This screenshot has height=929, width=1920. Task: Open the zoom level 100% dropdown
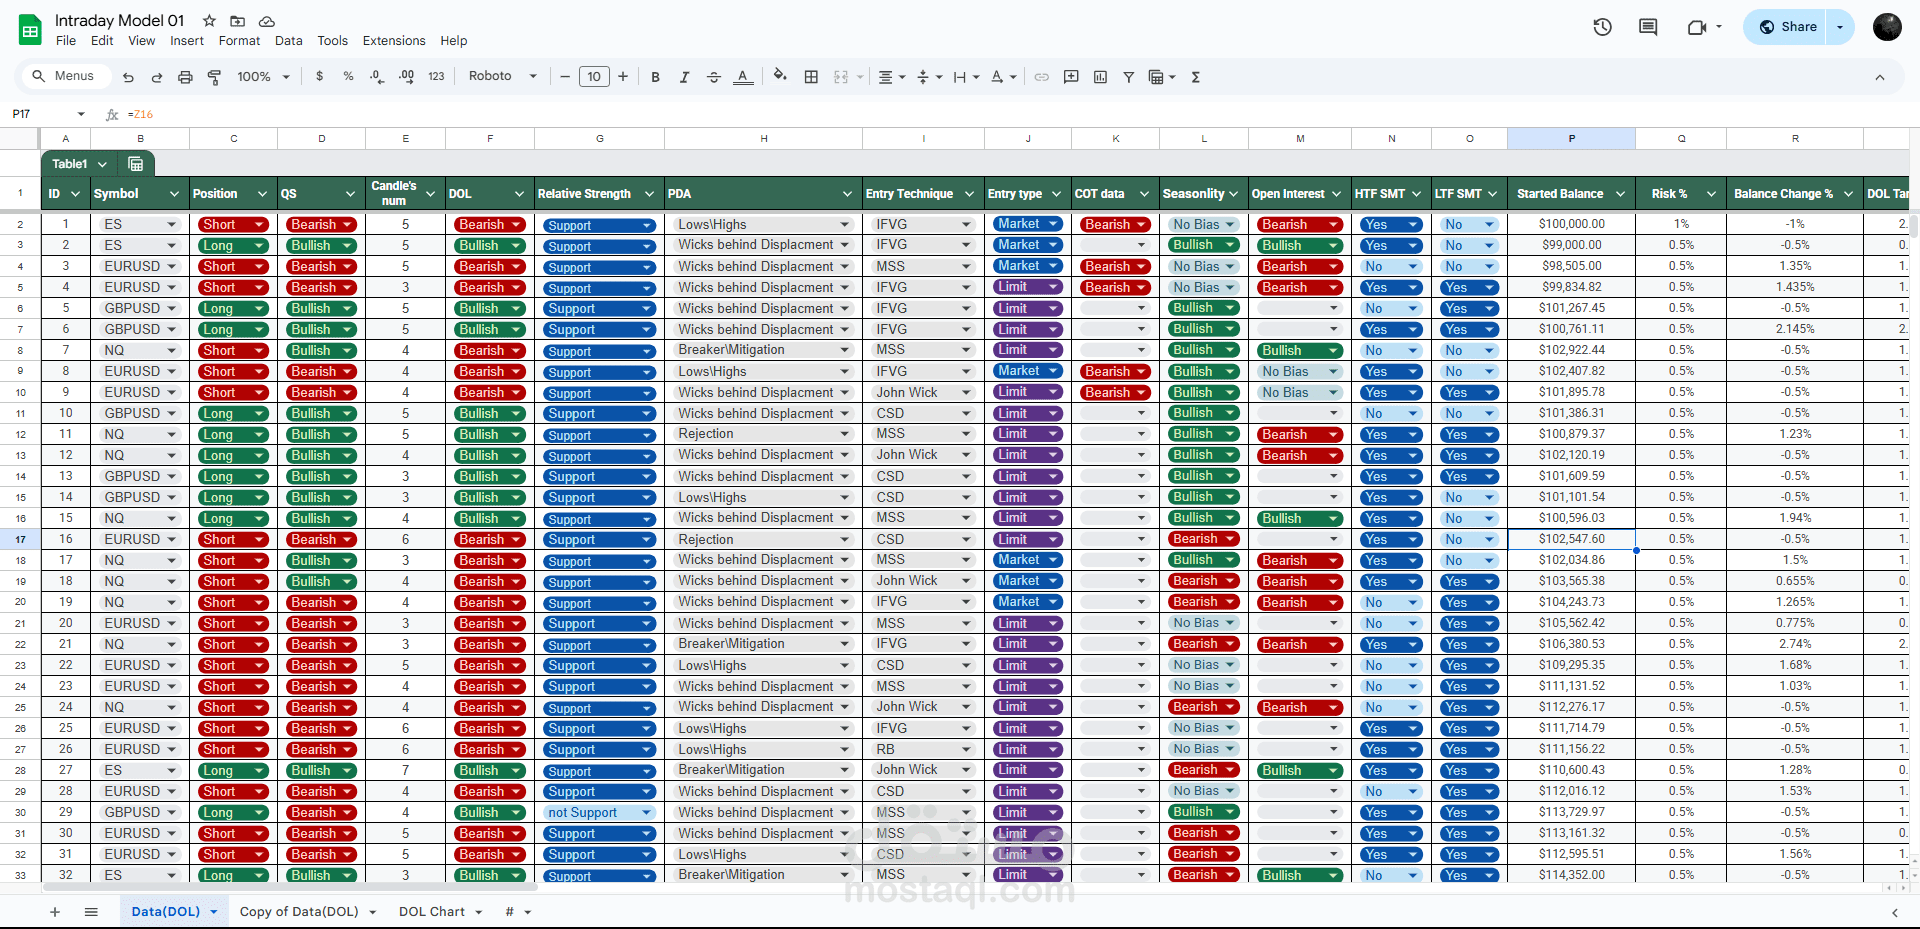tap(263, 77)
